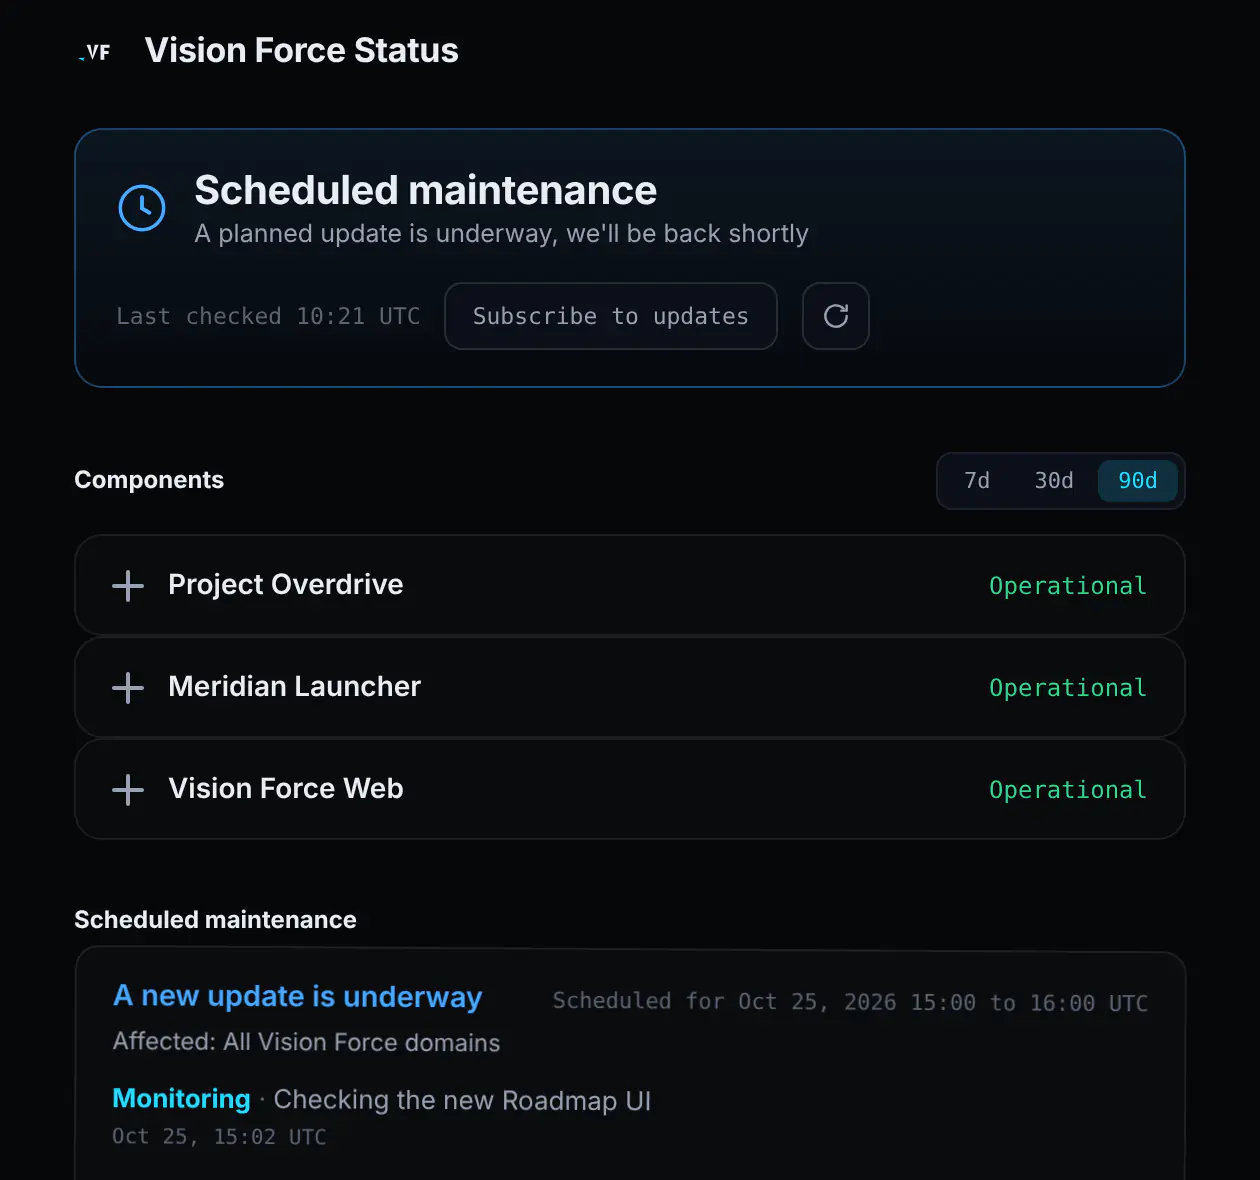Switch history range to 7d

click(x=977, y=481)
